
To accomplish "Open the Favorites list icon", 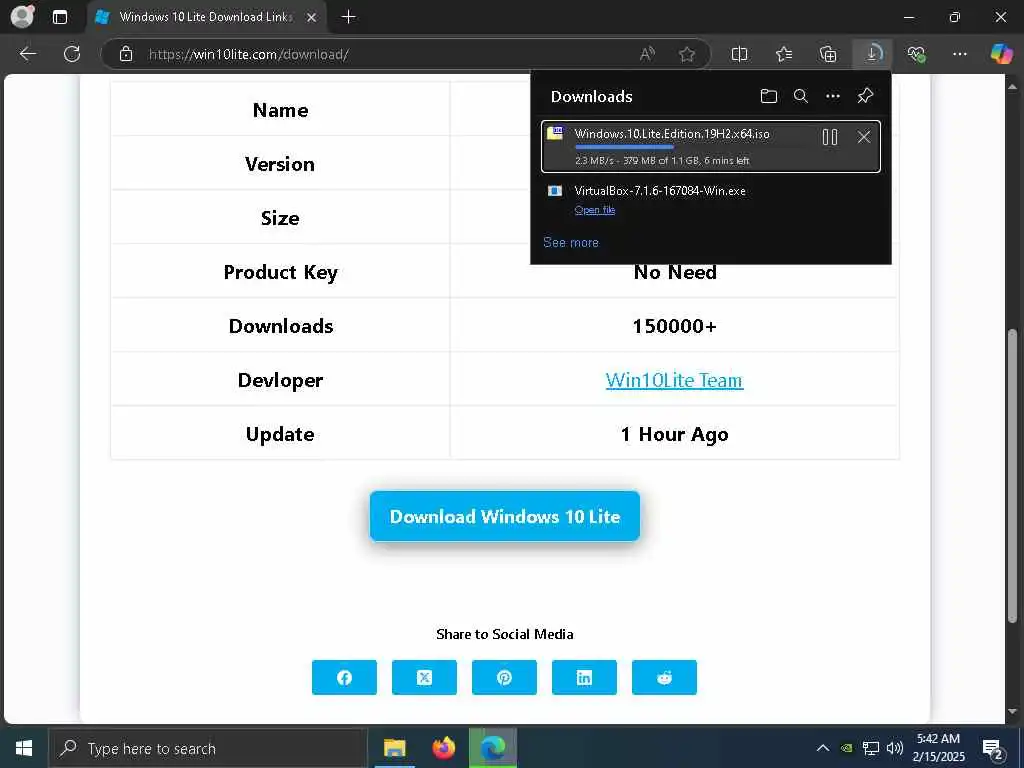I will tap(784, 54).
